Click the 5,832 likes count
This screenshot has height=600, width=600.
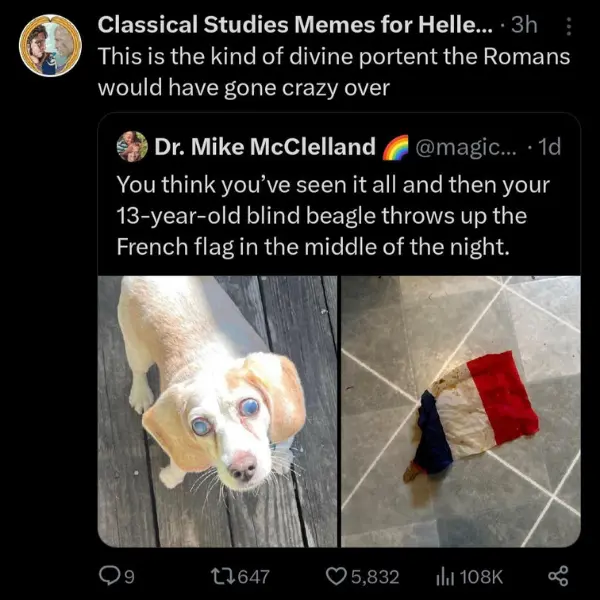(377, 576)
